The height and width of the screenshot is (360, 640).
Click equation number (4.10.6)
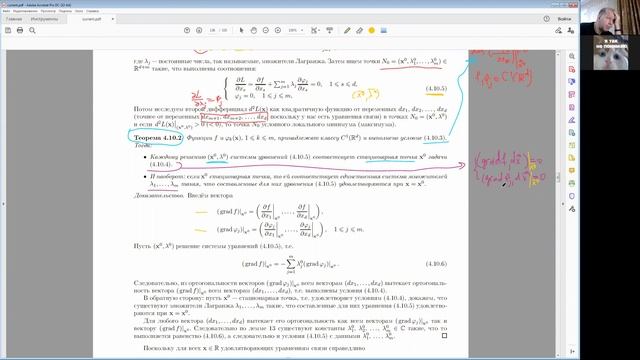(x=436, y=264)
